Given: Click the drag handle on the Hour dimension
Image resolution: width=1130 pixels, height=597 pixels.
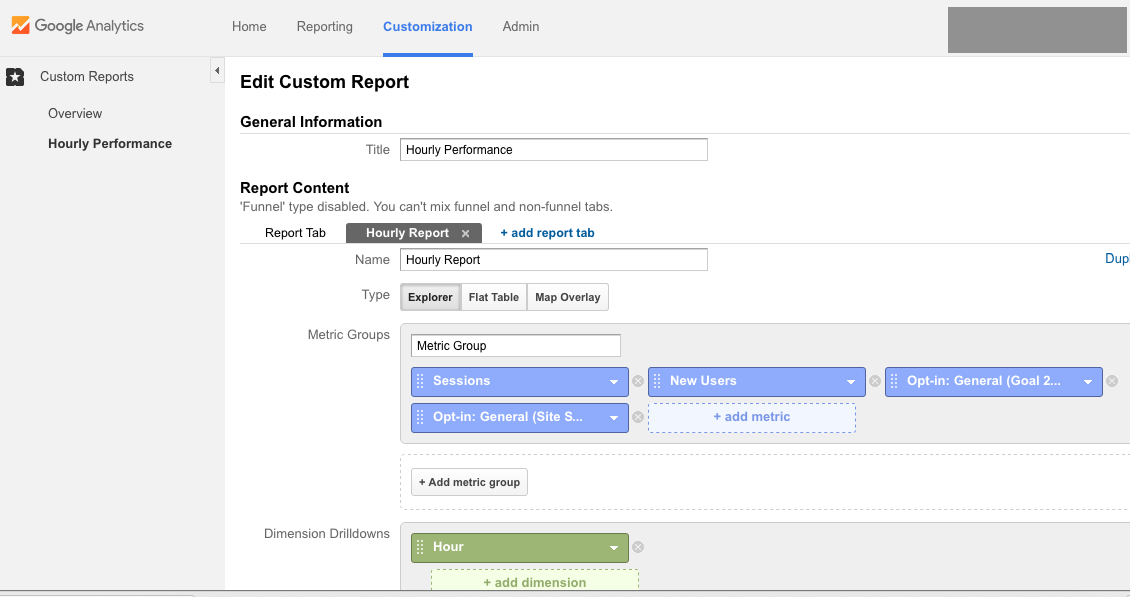Looking at the screenshot, I should click(420, 547).
